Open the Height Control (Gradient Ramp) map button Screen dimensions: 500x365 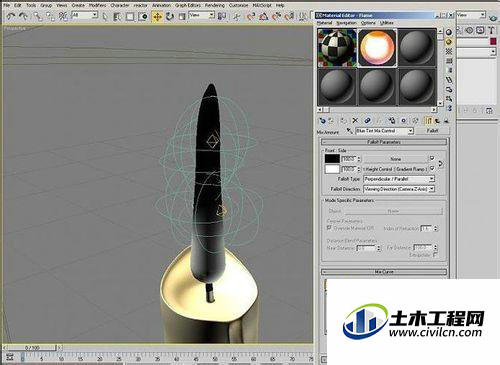(395, 169)
